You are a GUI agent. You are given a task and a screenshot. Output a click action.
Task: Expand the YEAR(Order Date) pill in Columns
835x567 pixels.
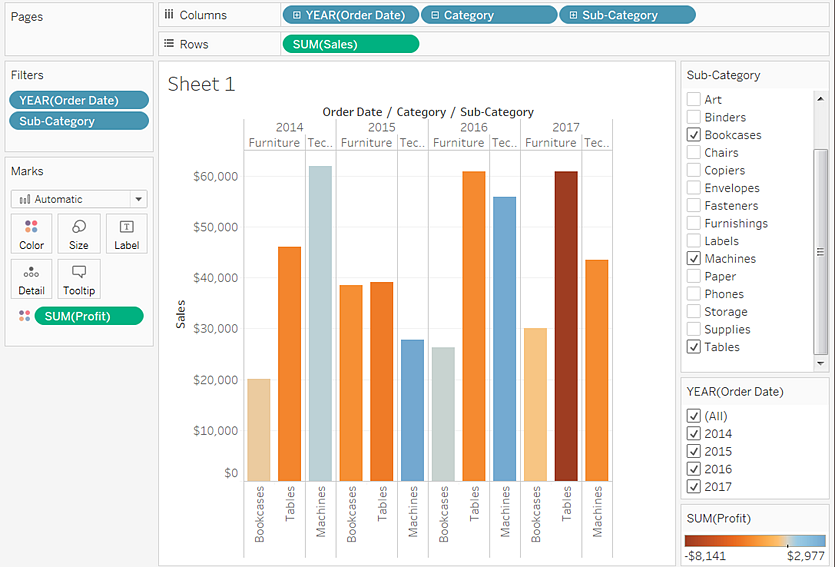click(297, 15)
